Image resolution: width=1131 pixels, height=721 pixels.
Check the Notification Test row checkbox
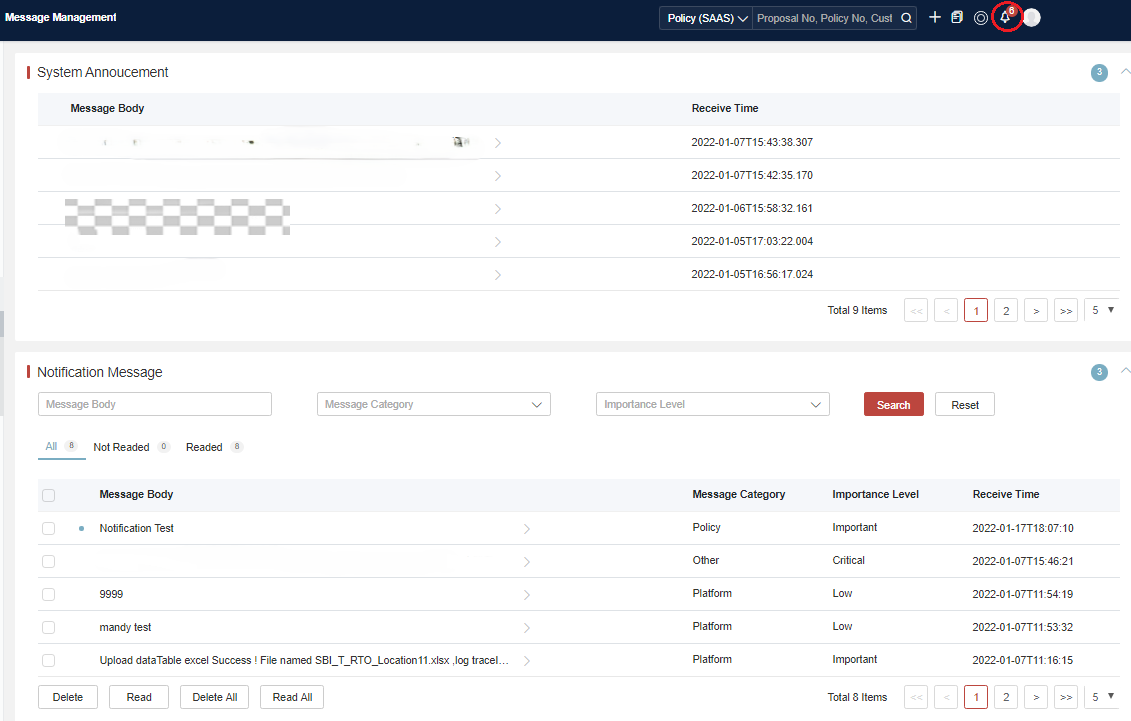click(49, 528)
